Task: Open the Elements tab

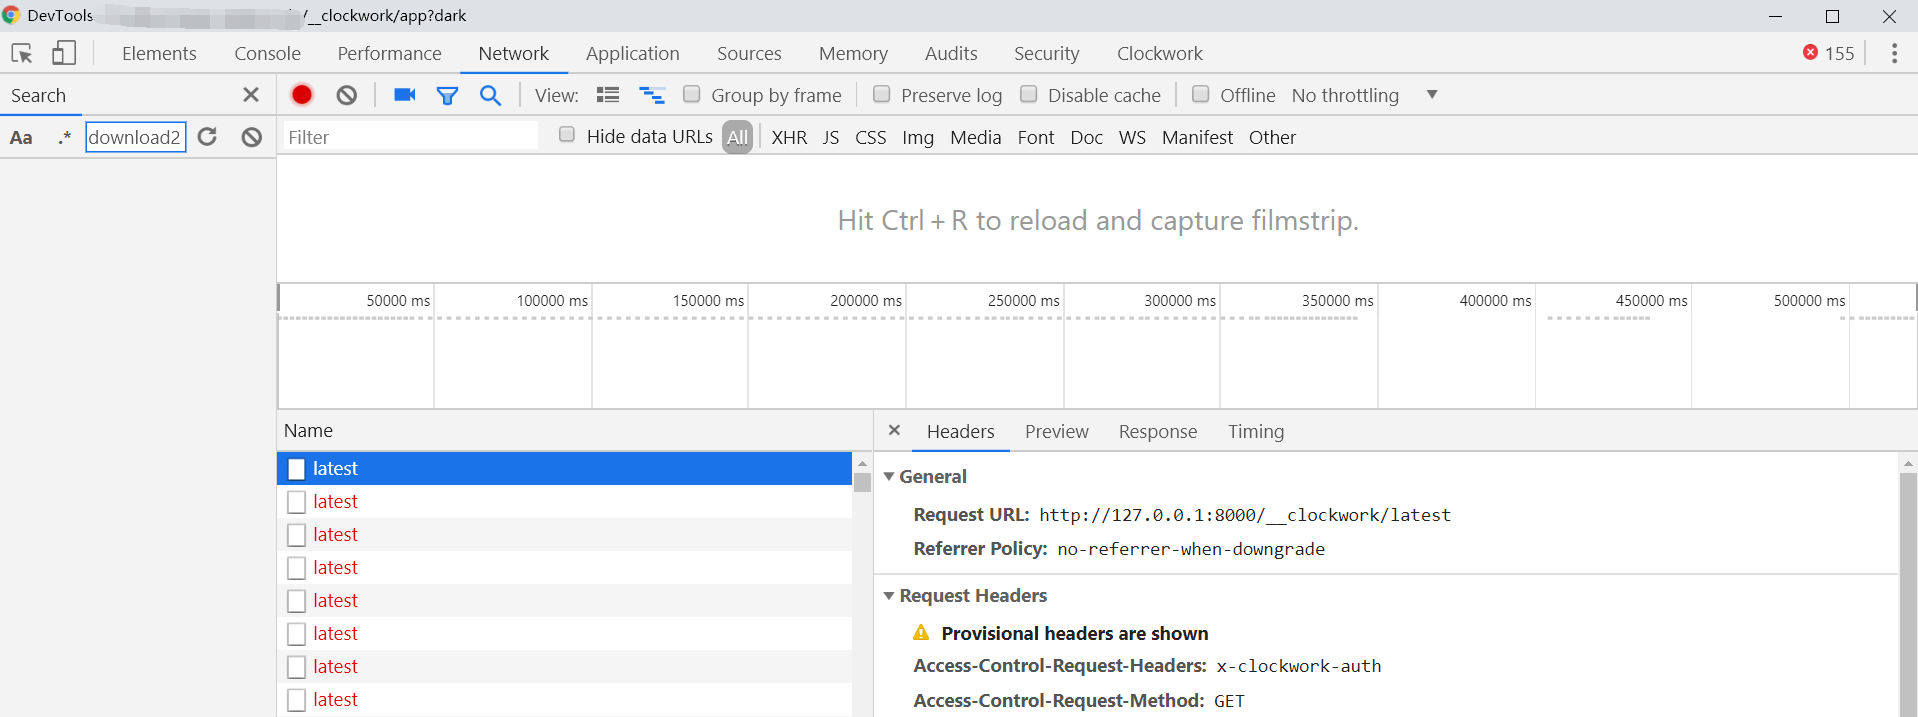Action: (159, 53)
